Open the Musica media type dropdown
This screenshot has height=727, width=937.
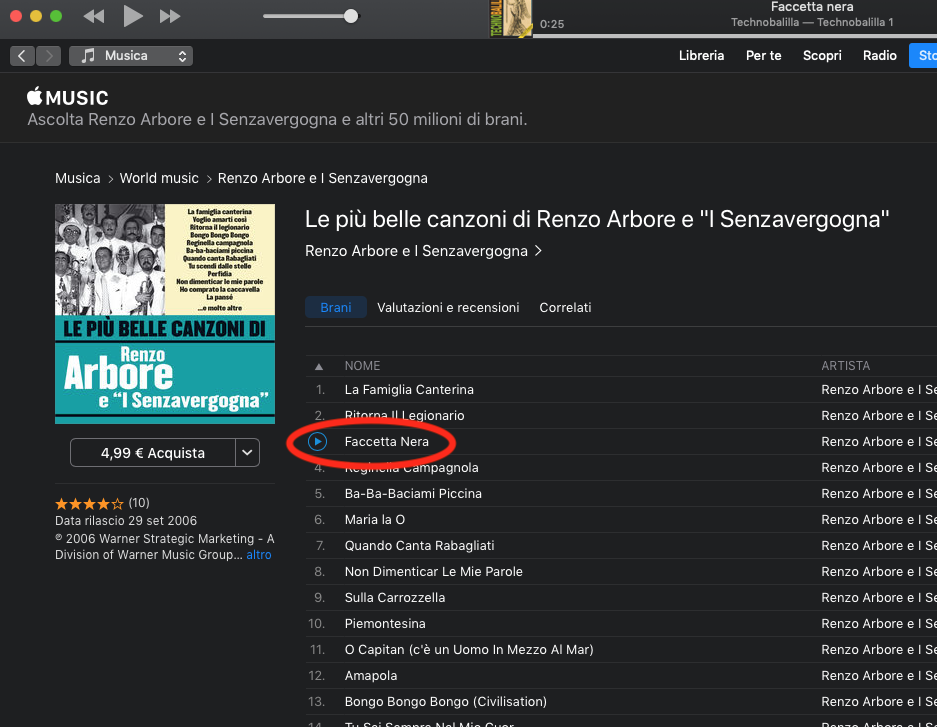click(x=131, y=56)
